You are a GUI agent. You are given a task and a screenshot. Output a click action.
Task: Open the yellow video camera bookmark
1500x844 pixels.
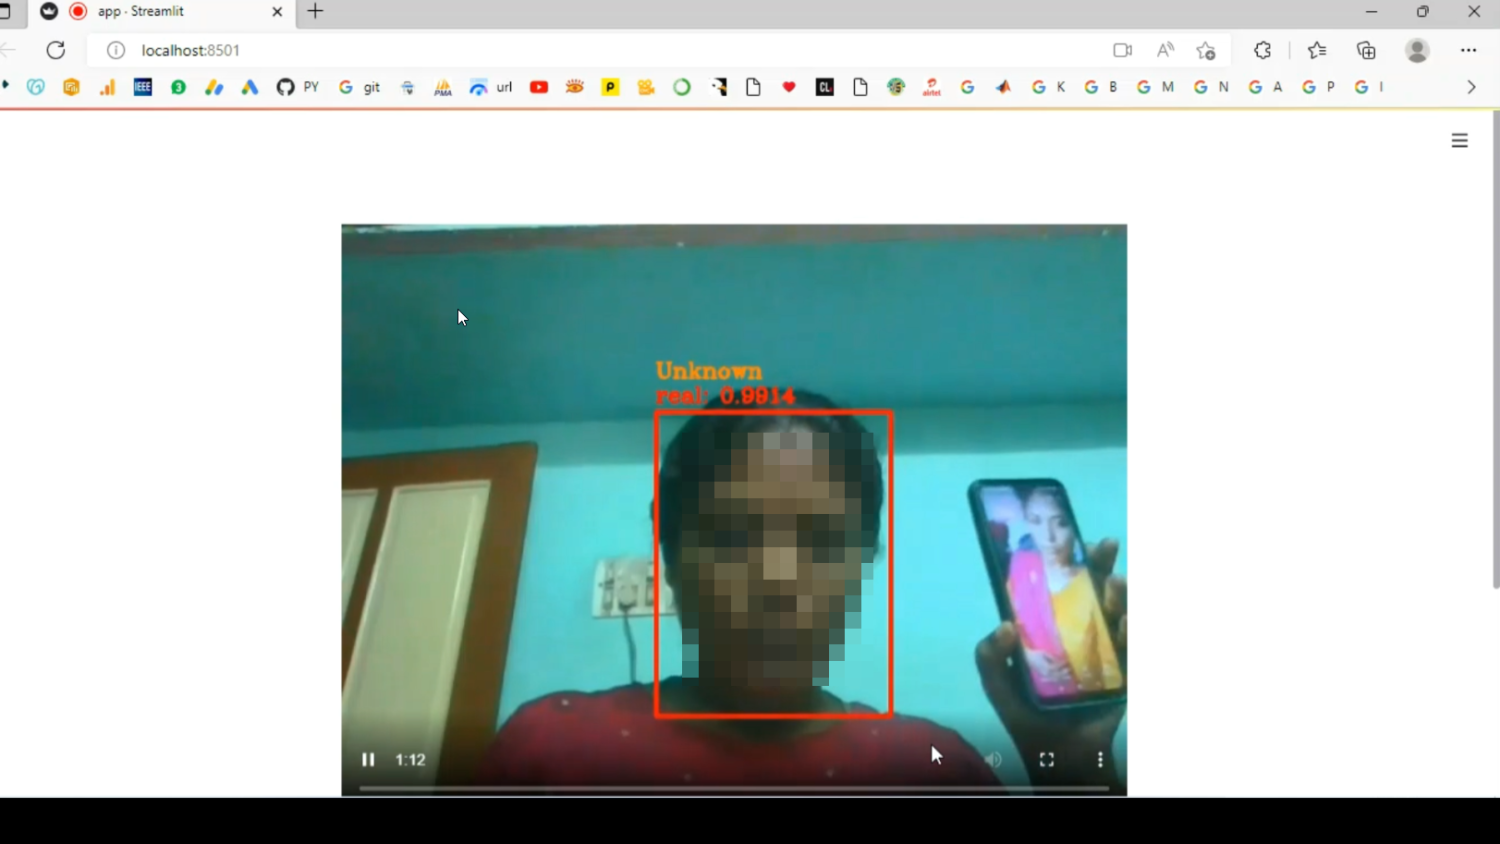click(x=646, y=87)
